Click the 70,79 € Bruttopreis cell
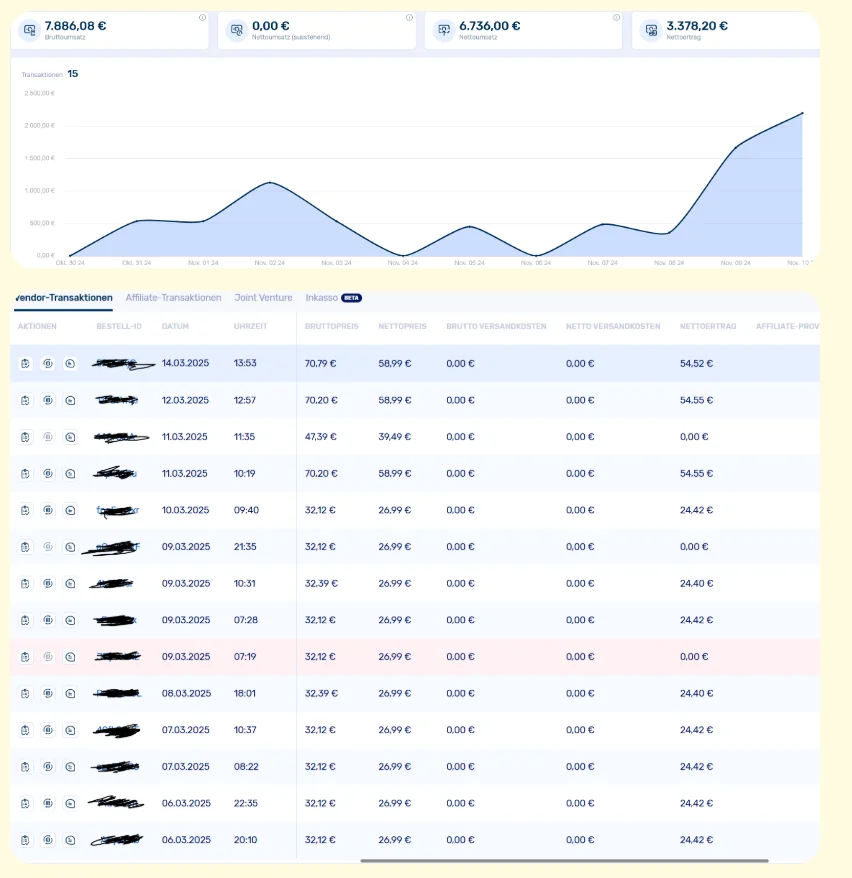 point(320,363)
